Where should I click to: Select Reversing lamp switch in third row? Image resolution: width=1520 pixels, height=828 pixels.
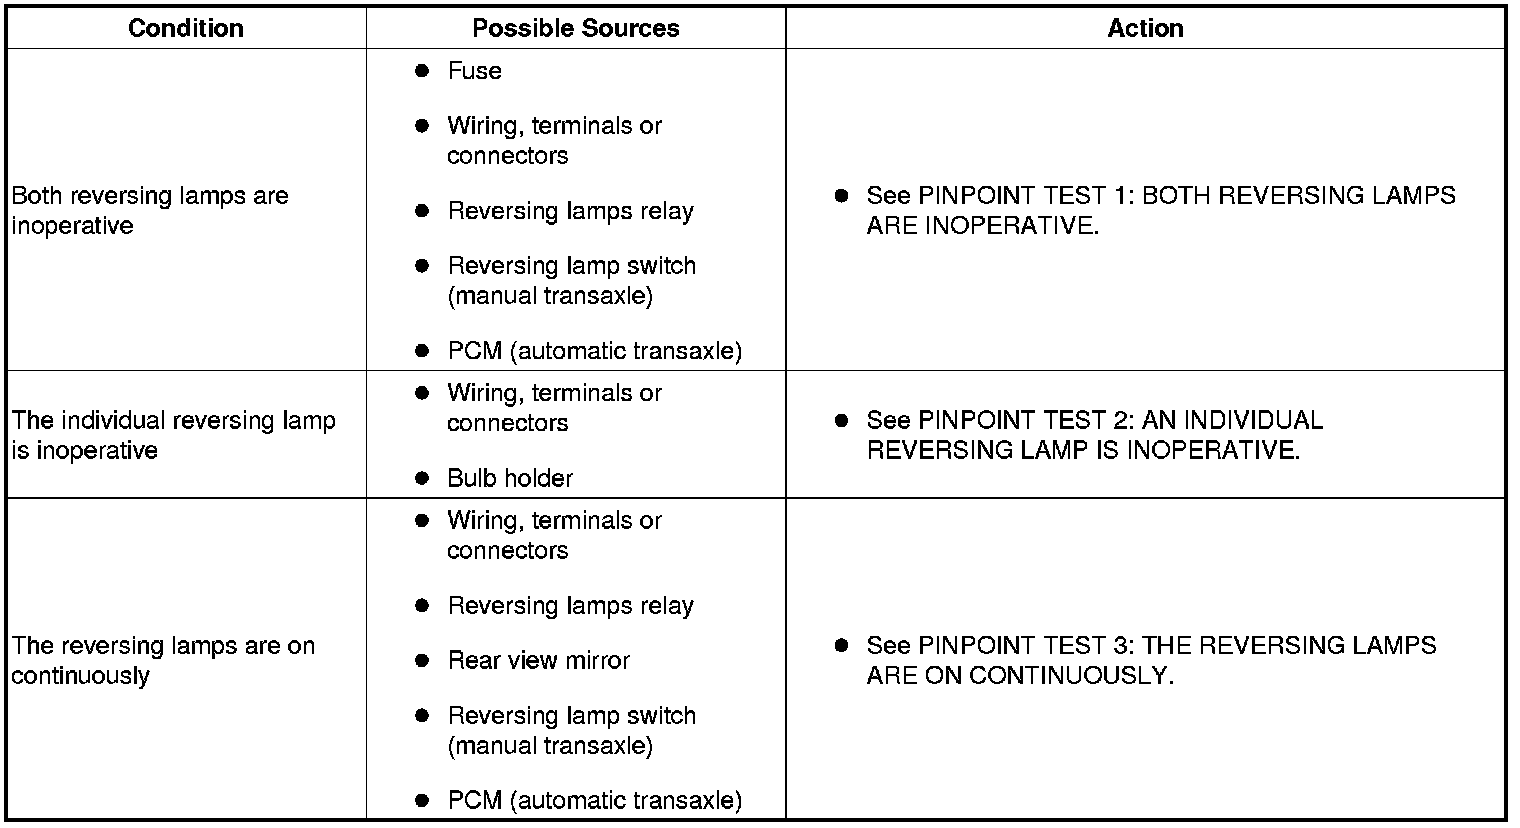click(571, 731)
